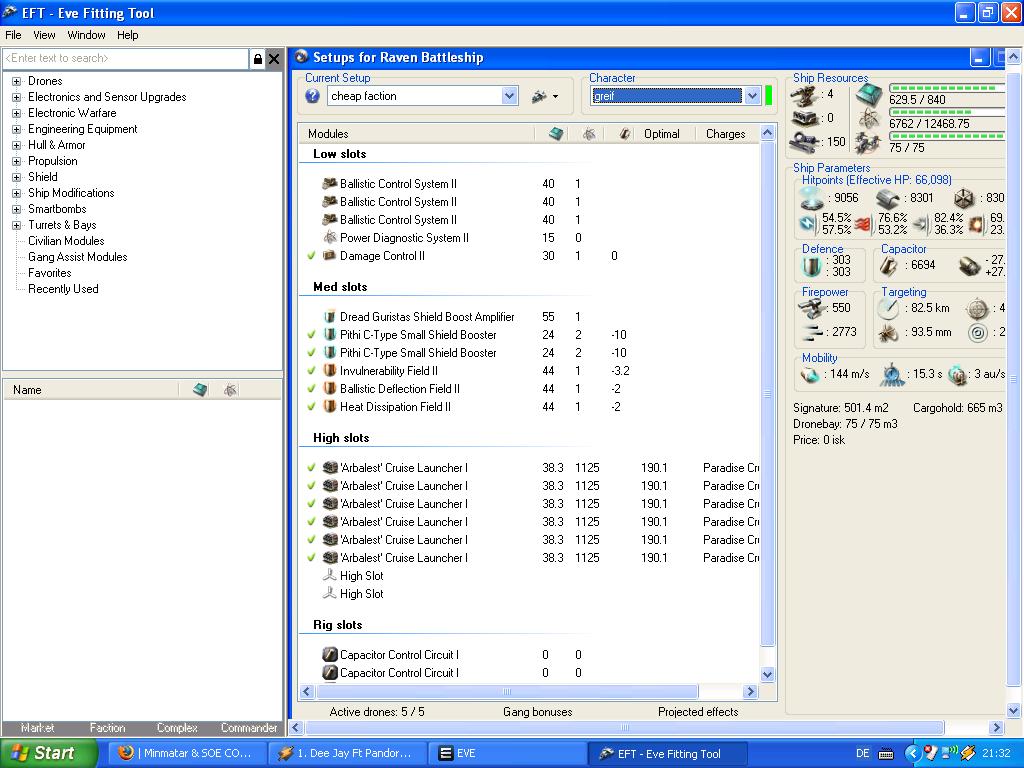This screenshot has height=768, width=1024.
Task: Click the search lock icon
Action: tap(257, 59)
